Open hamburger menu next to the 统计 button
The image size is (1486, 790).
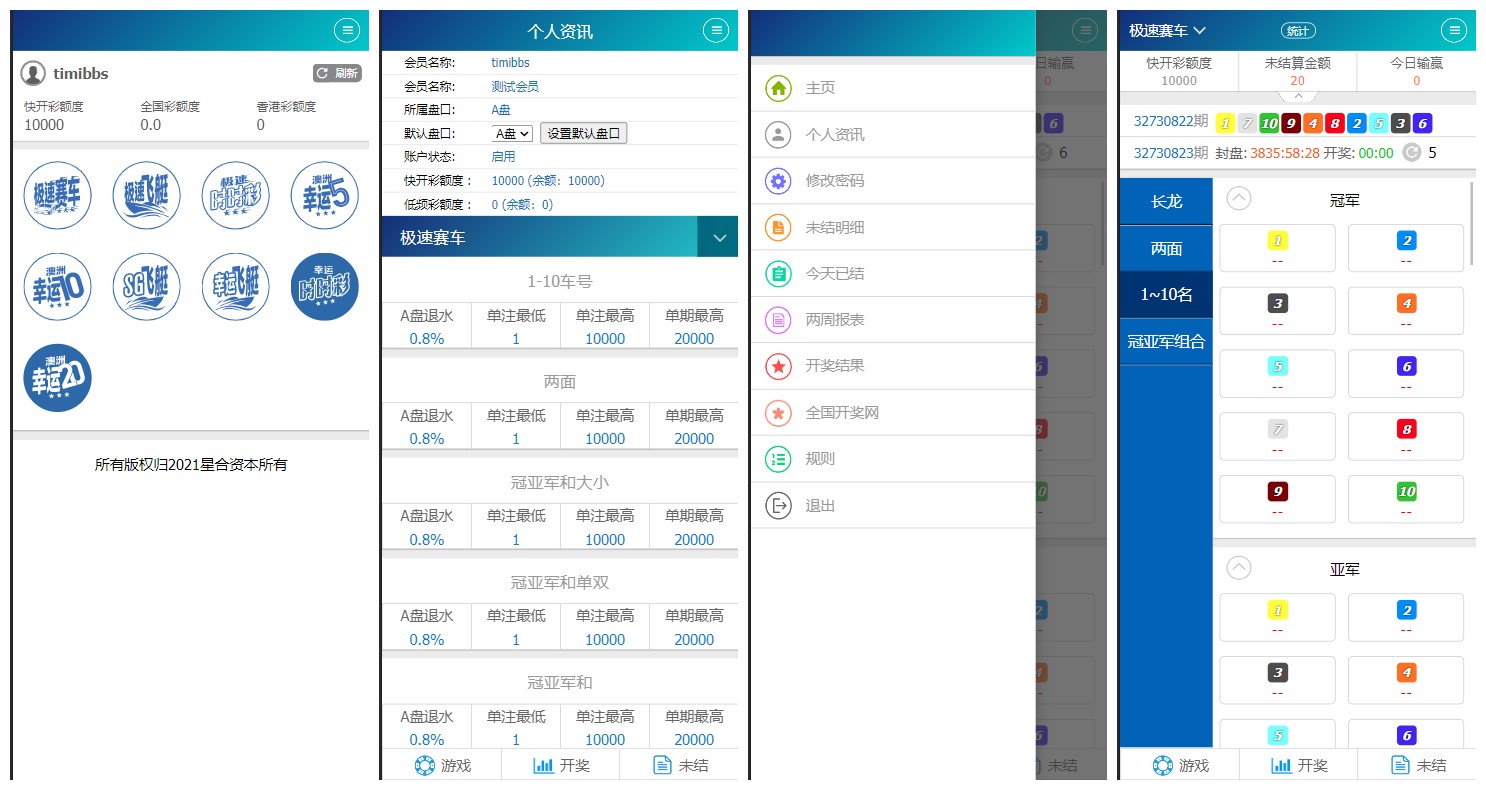(1453, 30)
